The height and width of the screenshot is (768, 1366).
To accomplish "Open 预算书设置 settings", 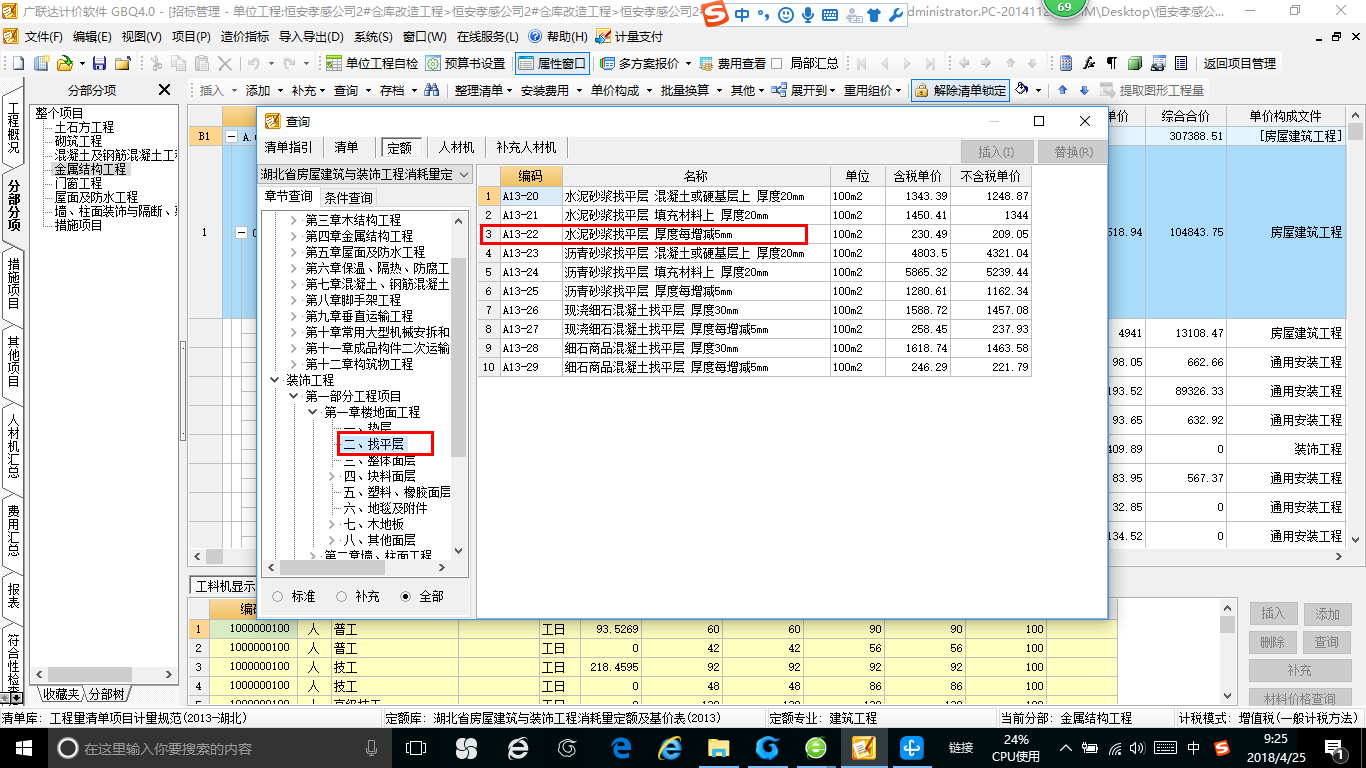I will 466,63.
